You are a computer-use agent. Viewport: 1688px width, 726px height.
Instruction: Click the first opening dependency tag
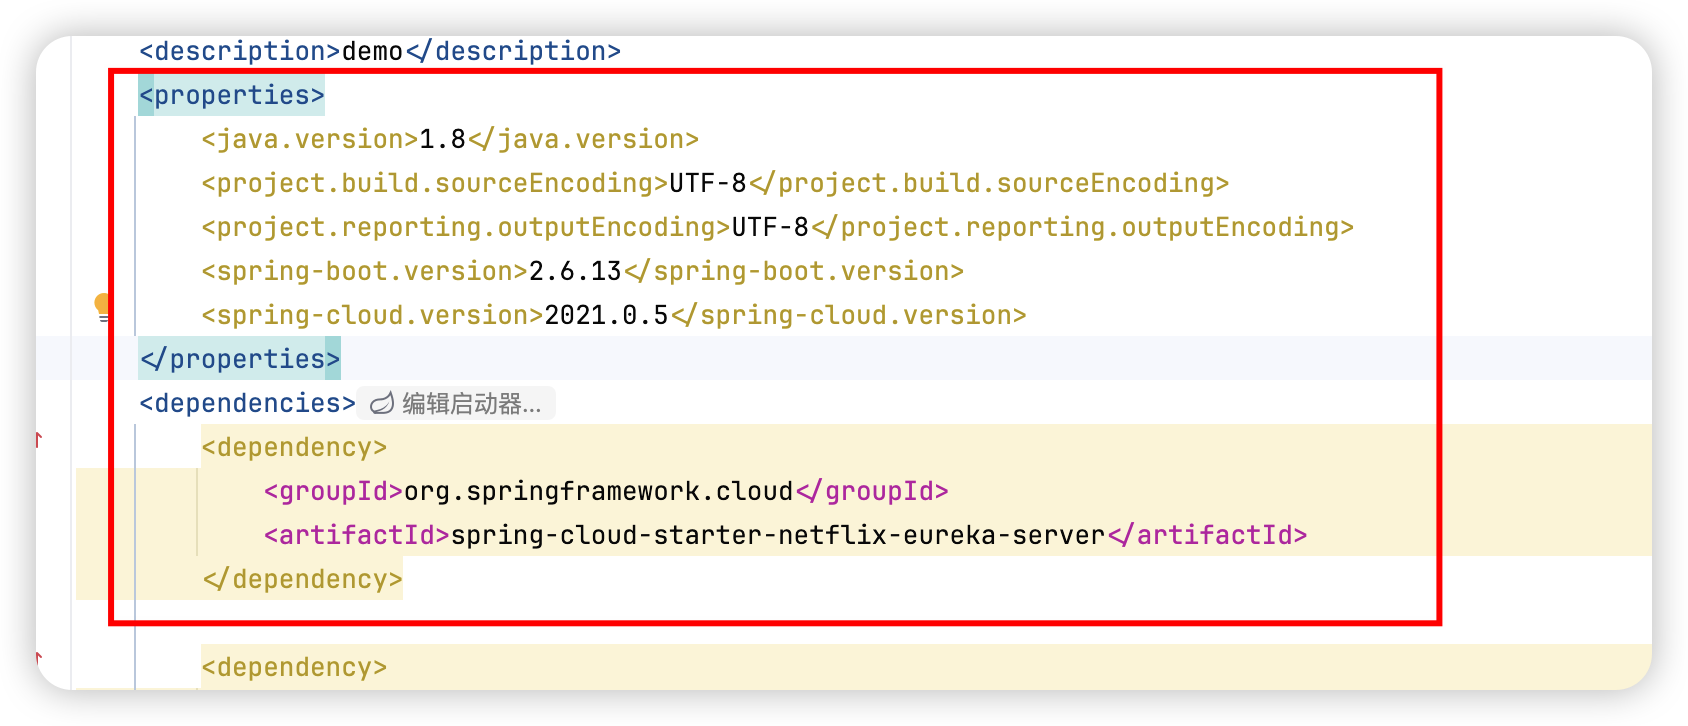pyautogui.click(x=294, y=448)
